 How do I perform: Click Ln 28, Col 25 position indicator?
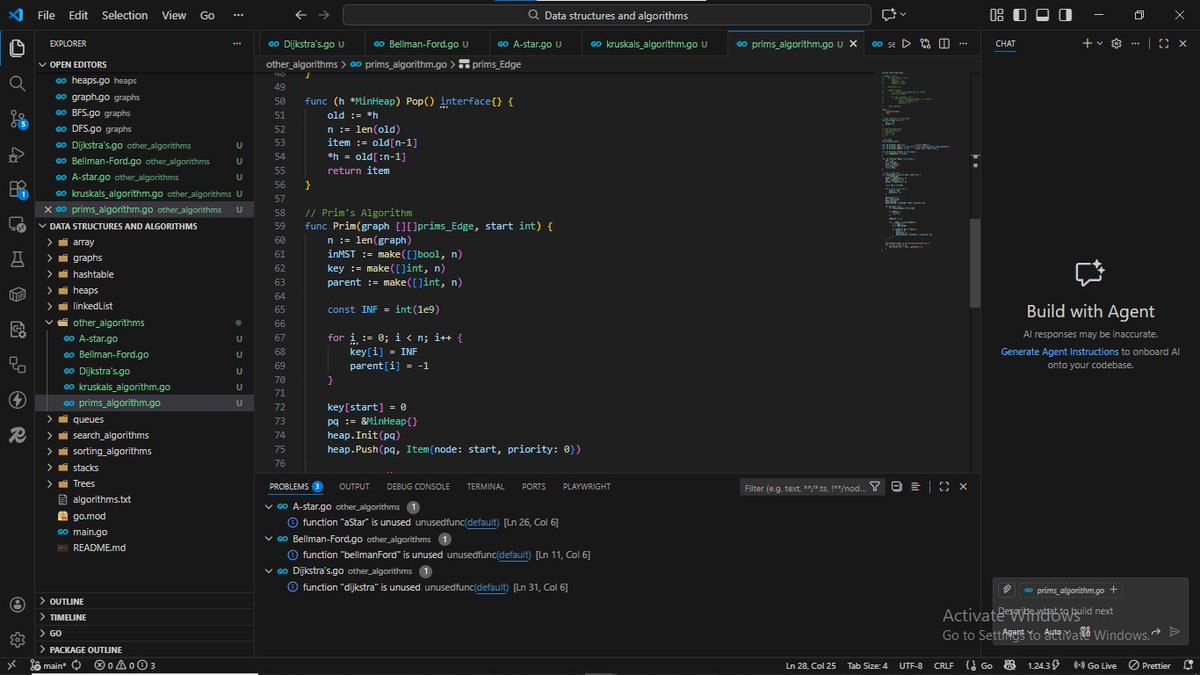(810, 666)
